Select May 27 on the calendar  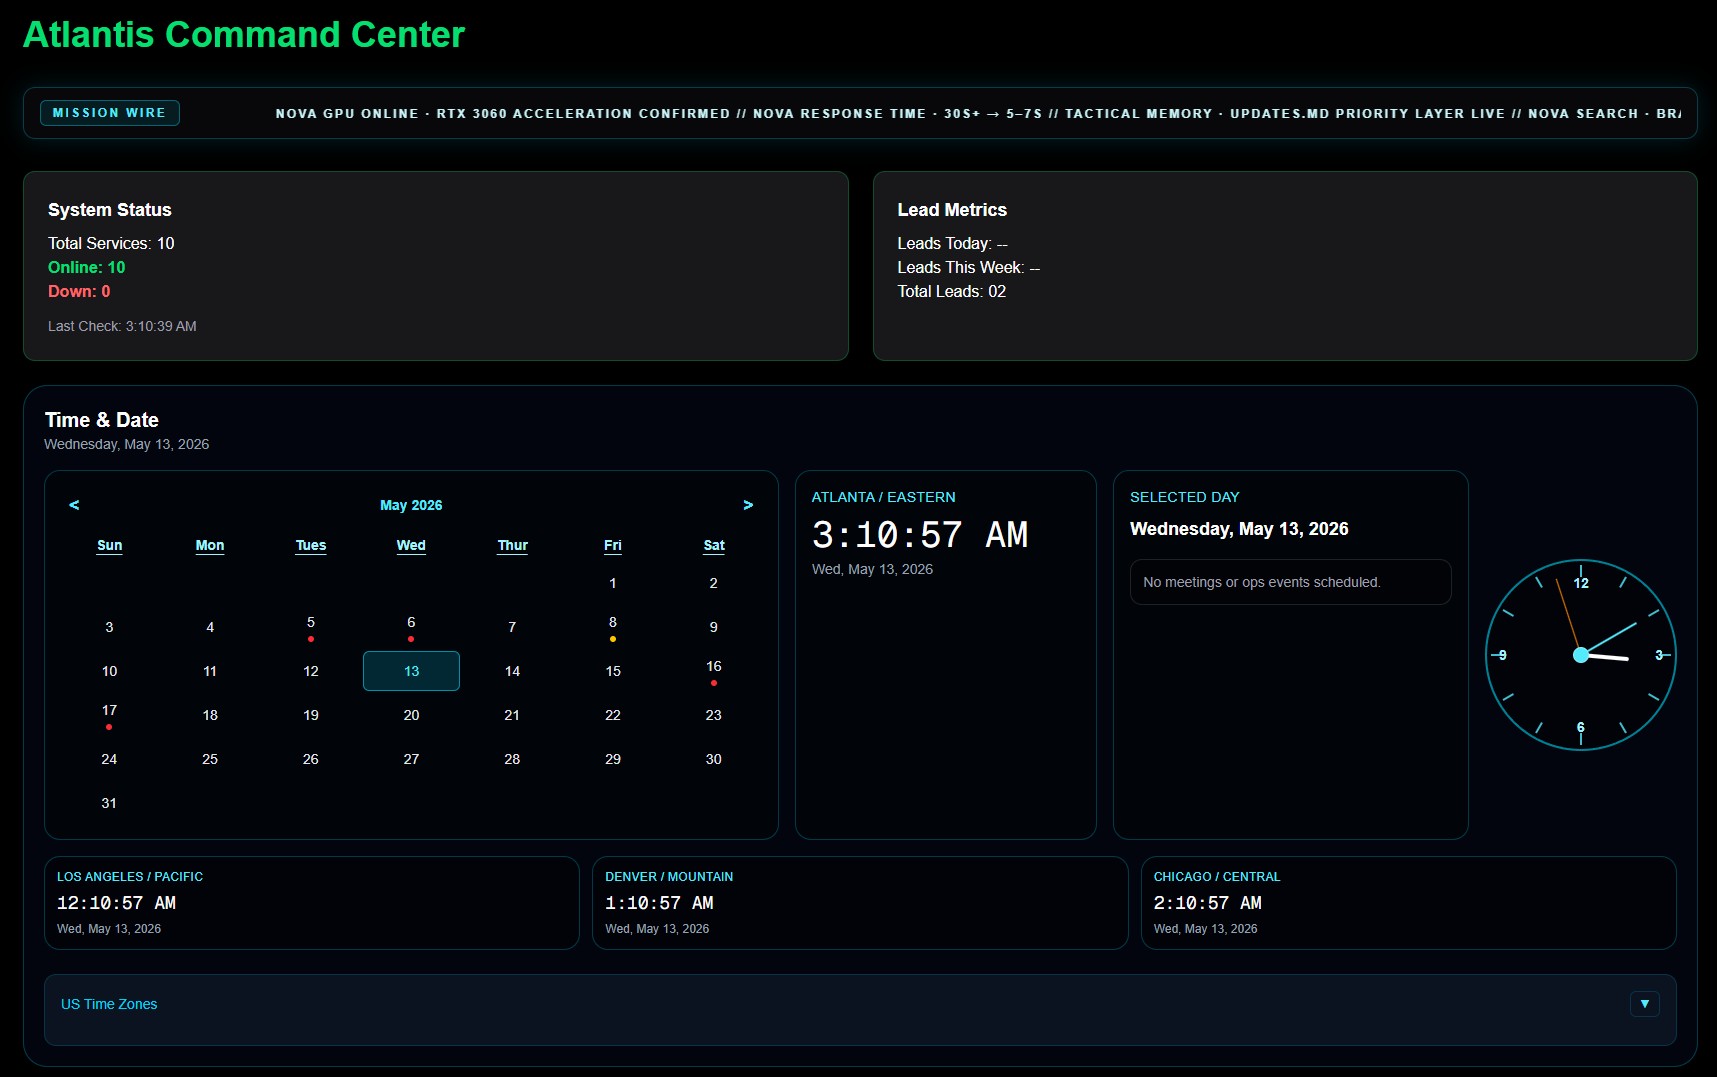coord(411,759)
